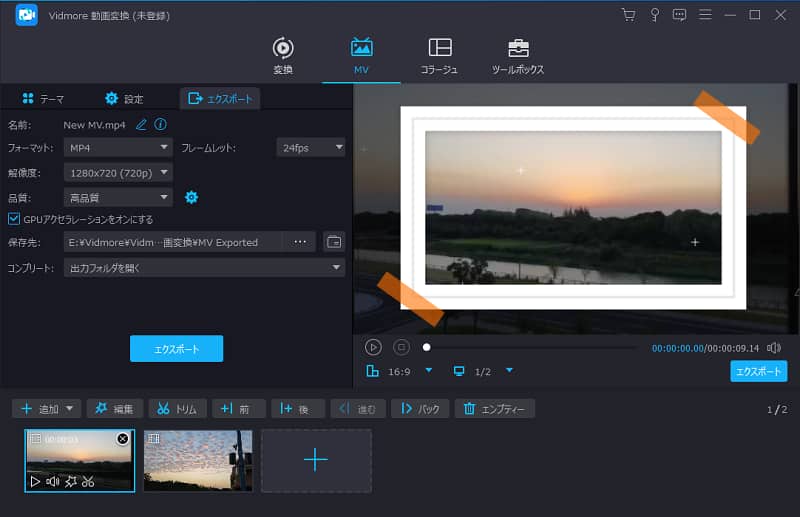This screenshot has width=800, height=517.
Task: Edit the file name with pencil icon
Action: pos(141,125)
